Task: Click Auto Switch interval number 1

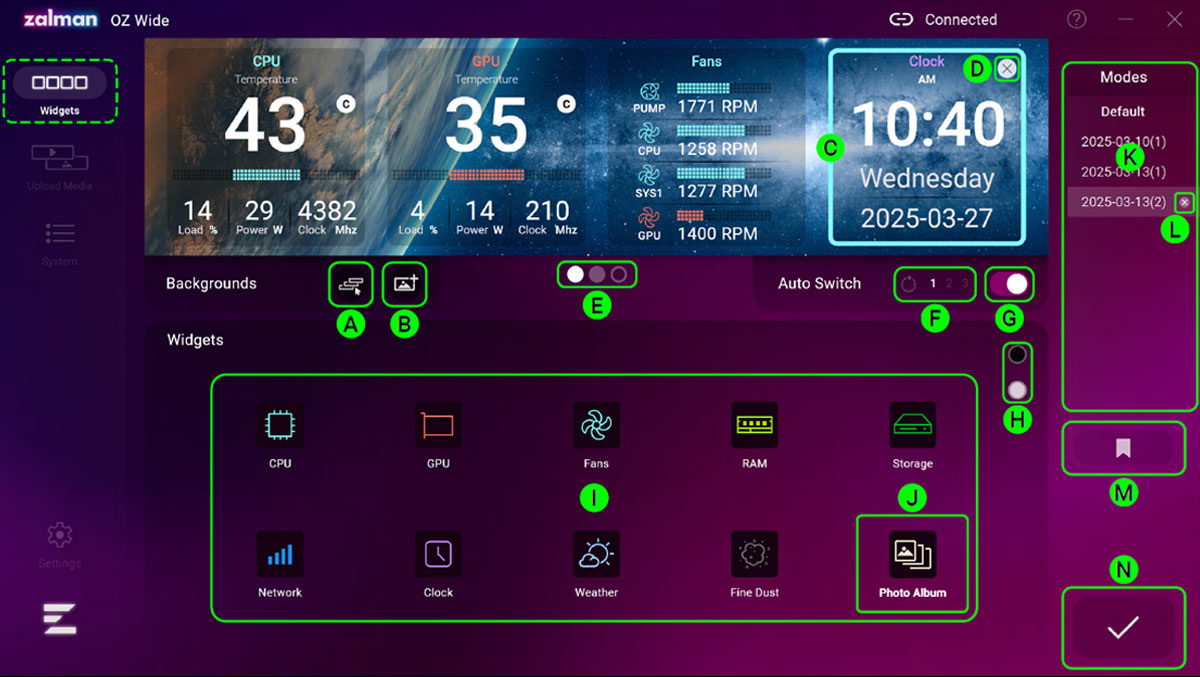Action: (933, 284)
